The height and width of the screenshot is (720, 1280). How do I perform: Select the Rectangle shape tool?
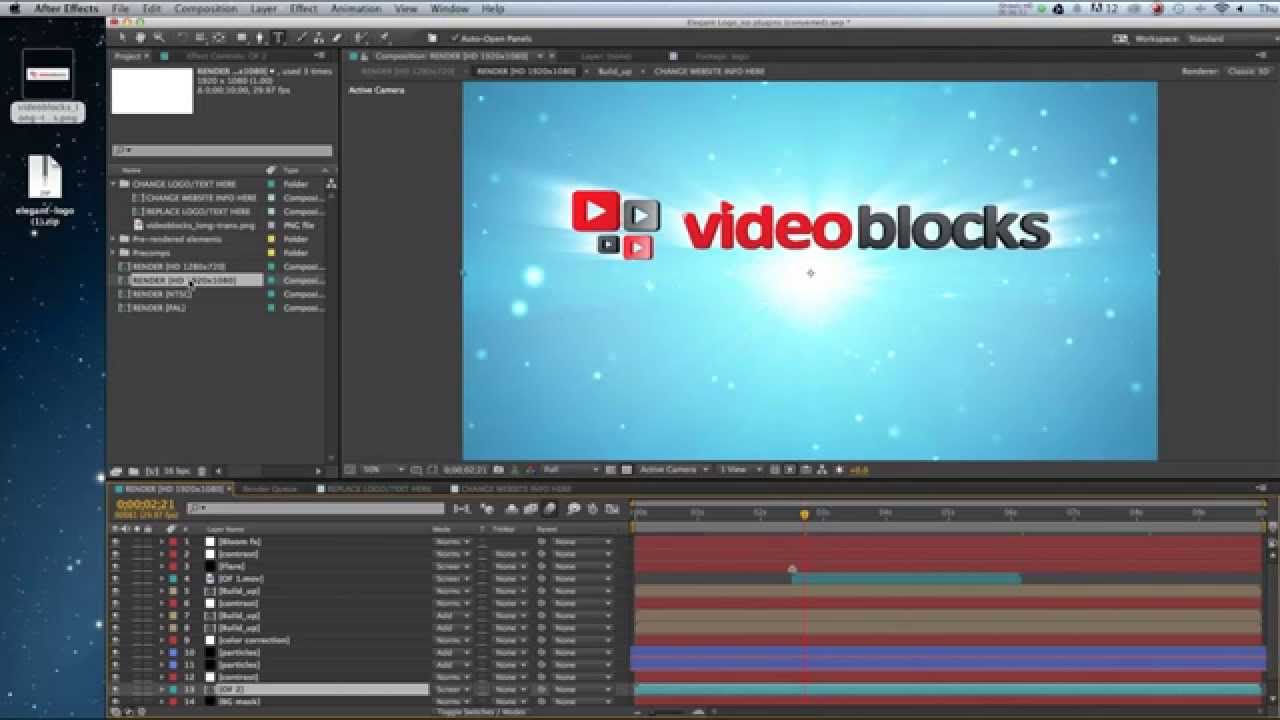click(241, 38)
